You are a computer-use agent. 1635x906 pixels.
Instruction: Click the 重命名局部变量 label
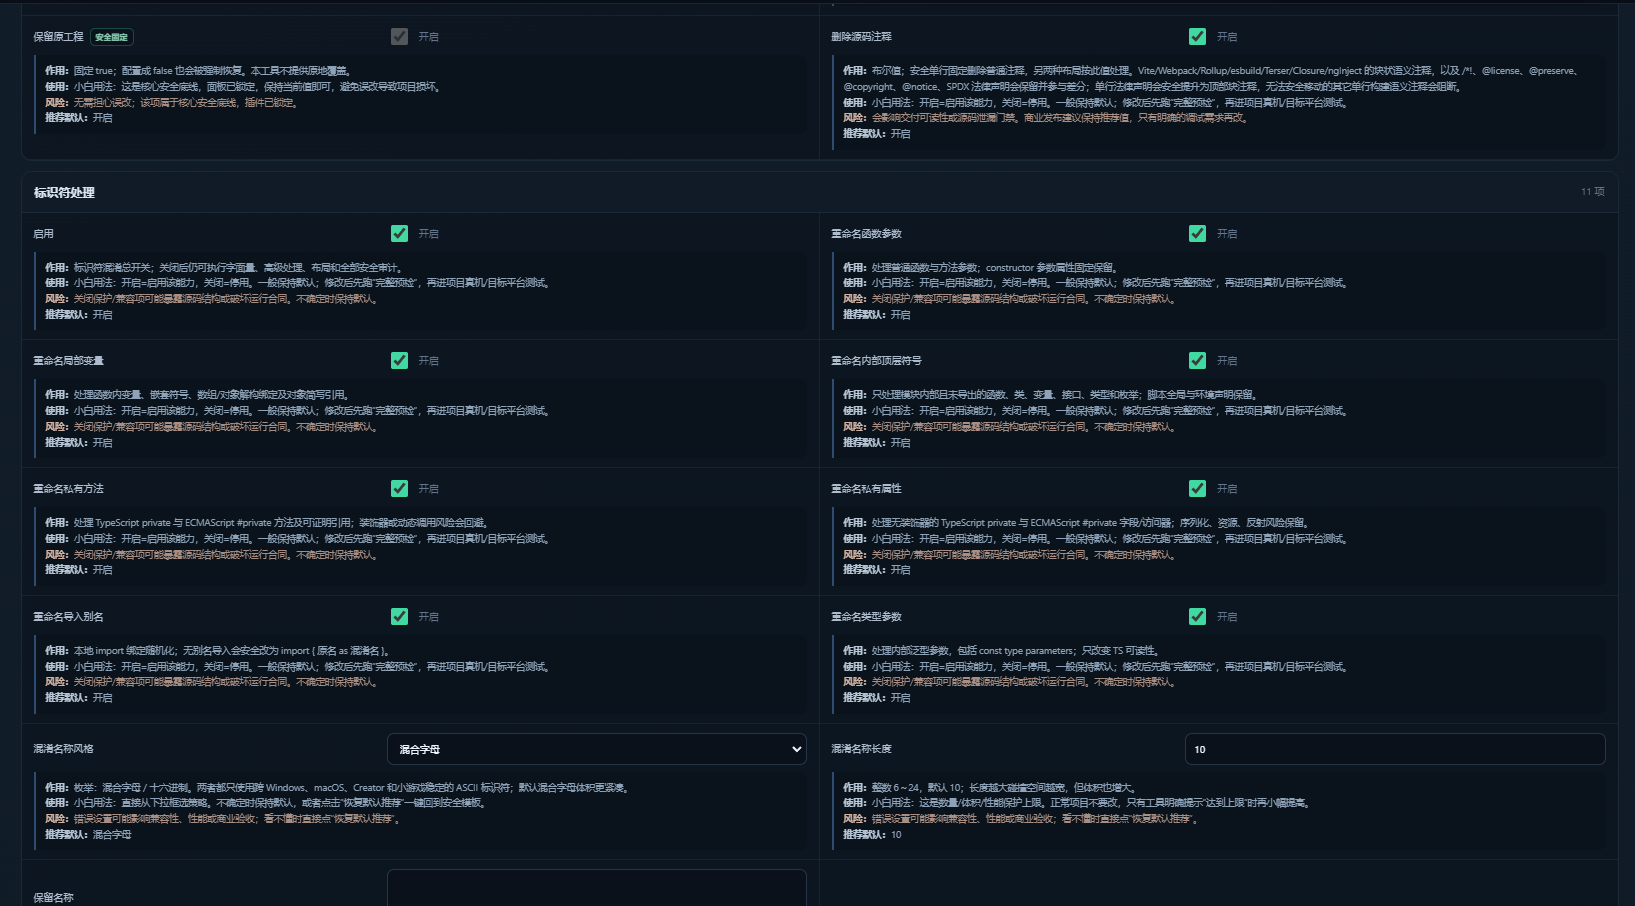[x=68, y=361]
